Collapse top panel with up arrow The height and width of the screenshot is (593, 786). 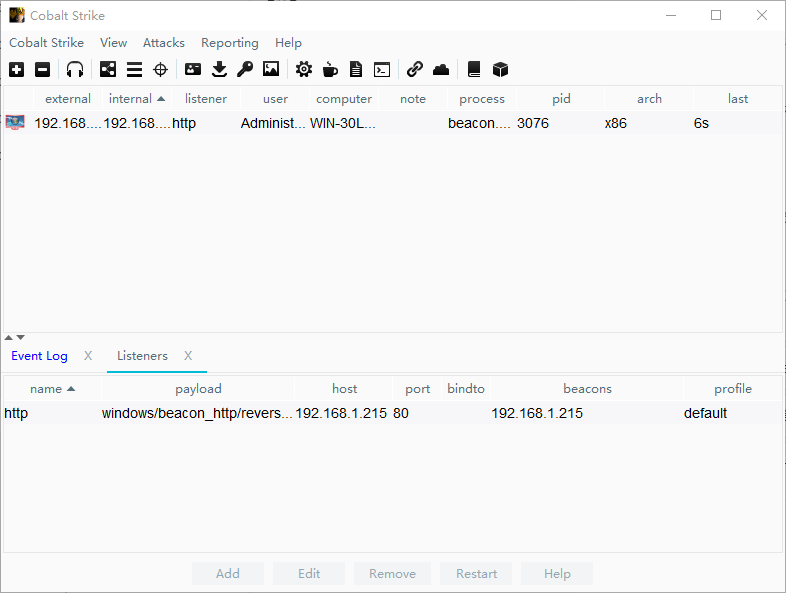[x=9, y=338]
